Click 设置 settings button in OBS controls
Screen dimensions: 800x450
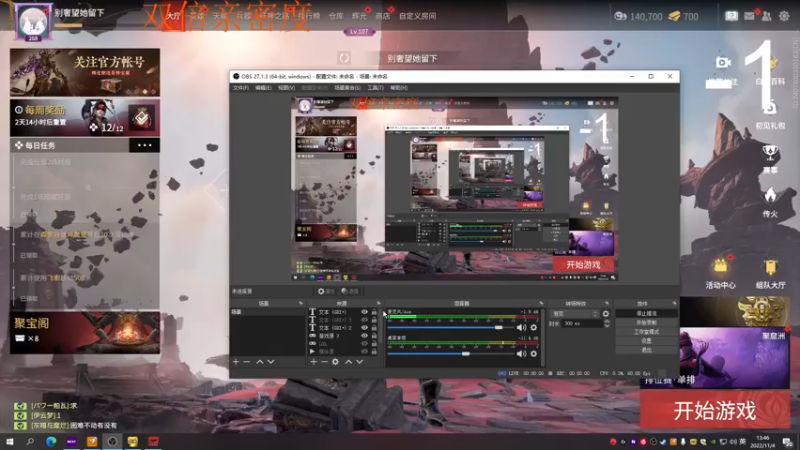click(x=646, y=341)
